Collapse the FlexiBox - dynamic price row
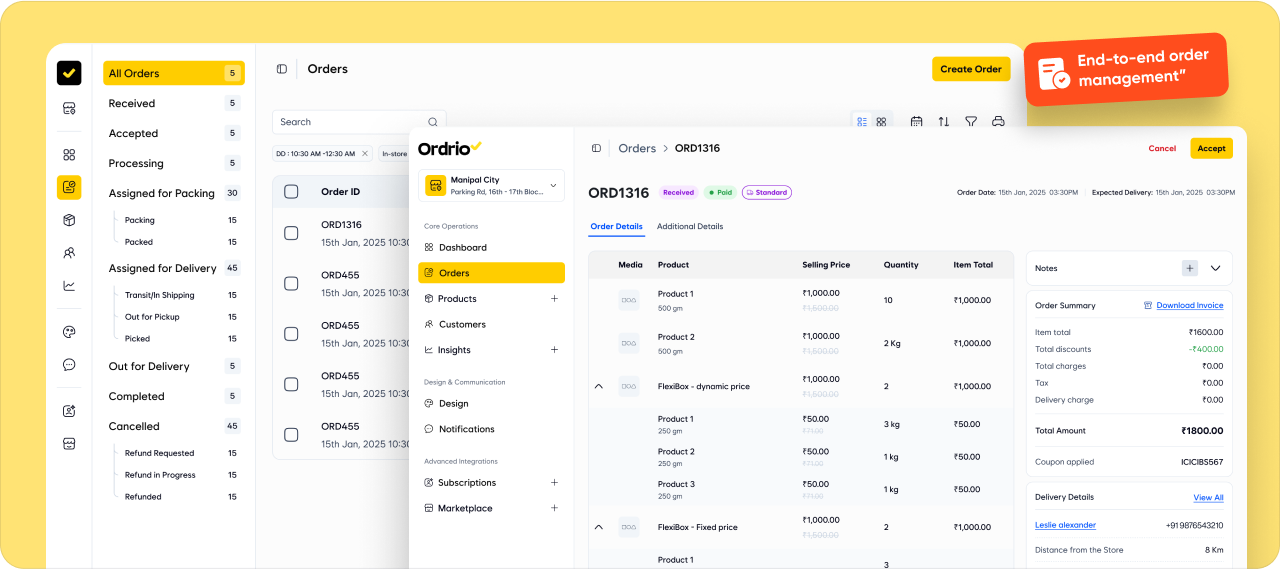This screenshot has width=1280, height=569. point(599,386)
